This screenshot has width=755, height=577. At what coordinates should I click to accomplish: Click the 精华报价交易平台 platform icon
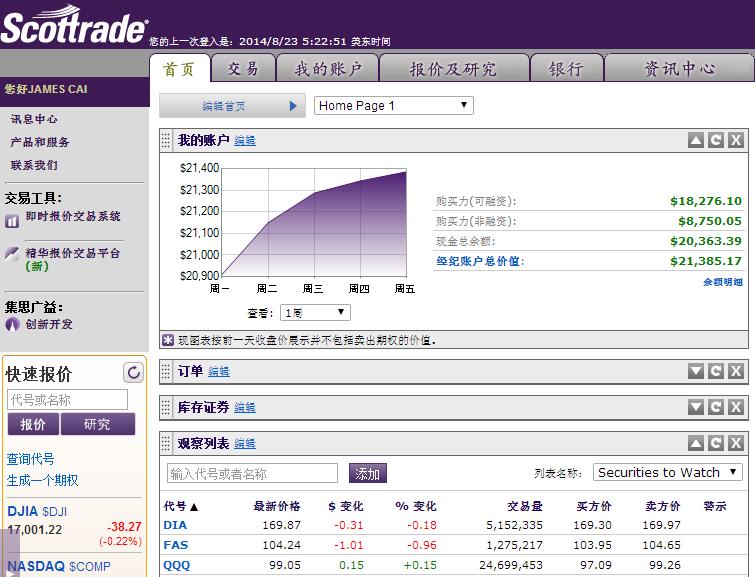pos(12,254)
